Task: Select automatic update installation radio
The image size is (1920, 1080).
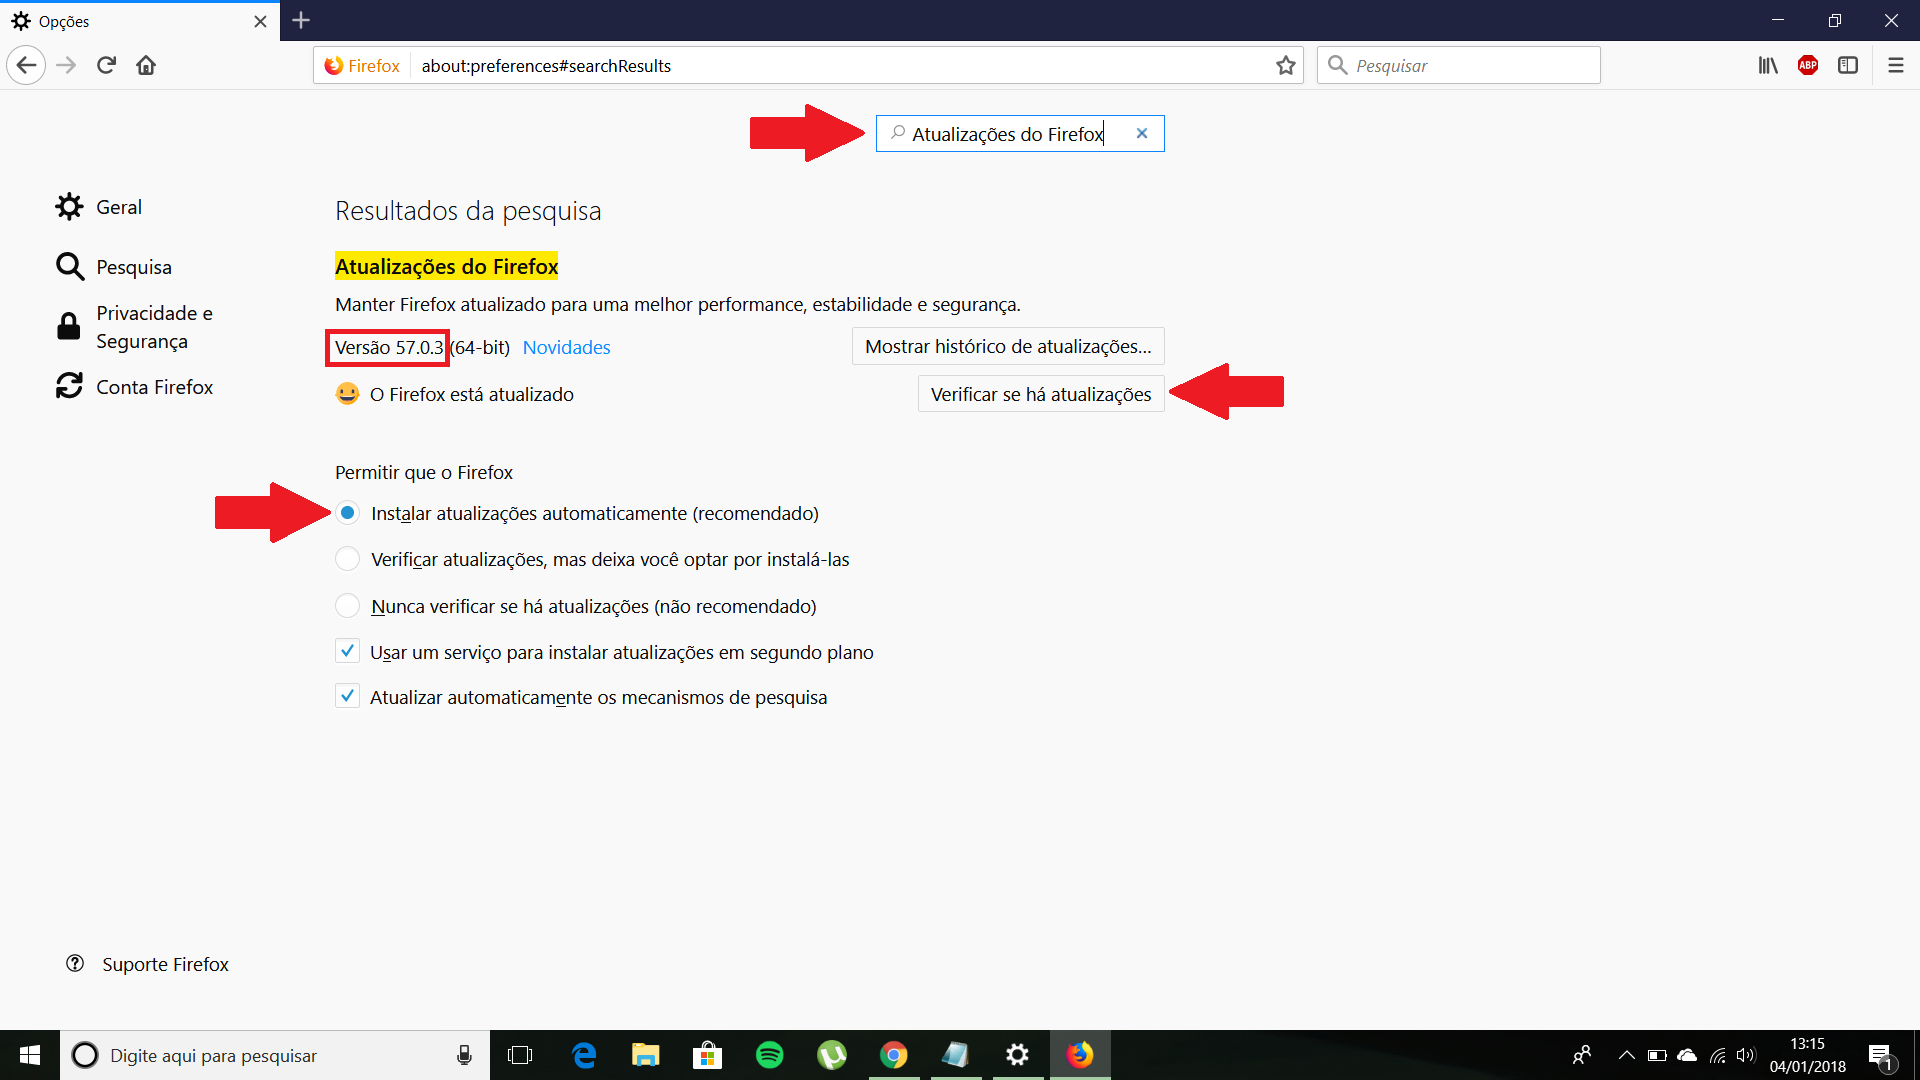Action: pos(347,513)
